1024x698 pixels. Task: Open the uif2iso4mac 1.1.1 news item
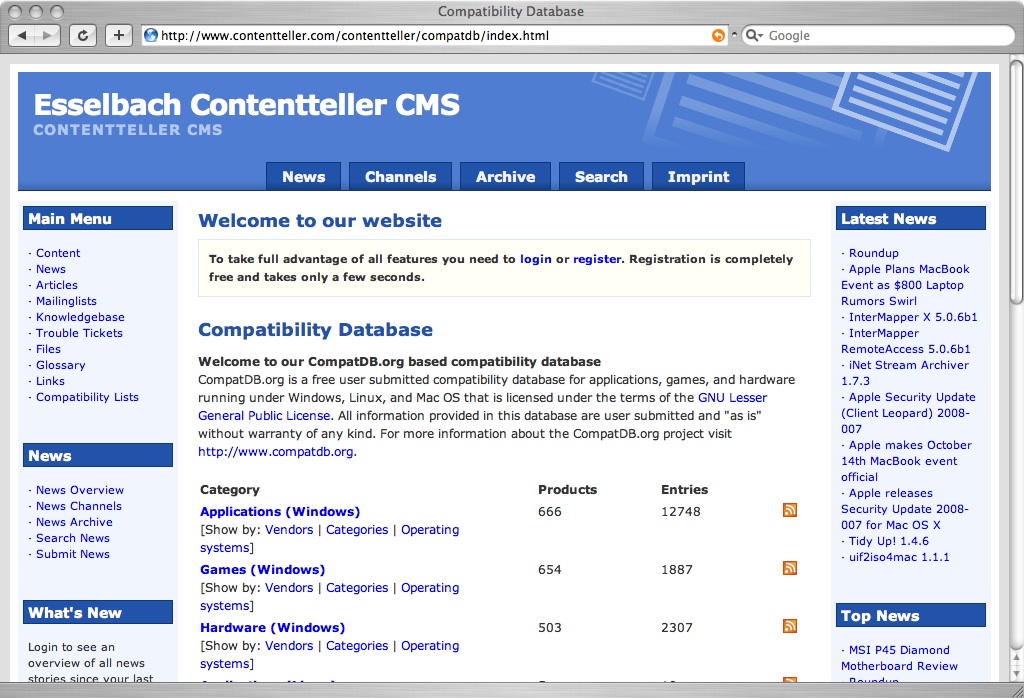899,557
